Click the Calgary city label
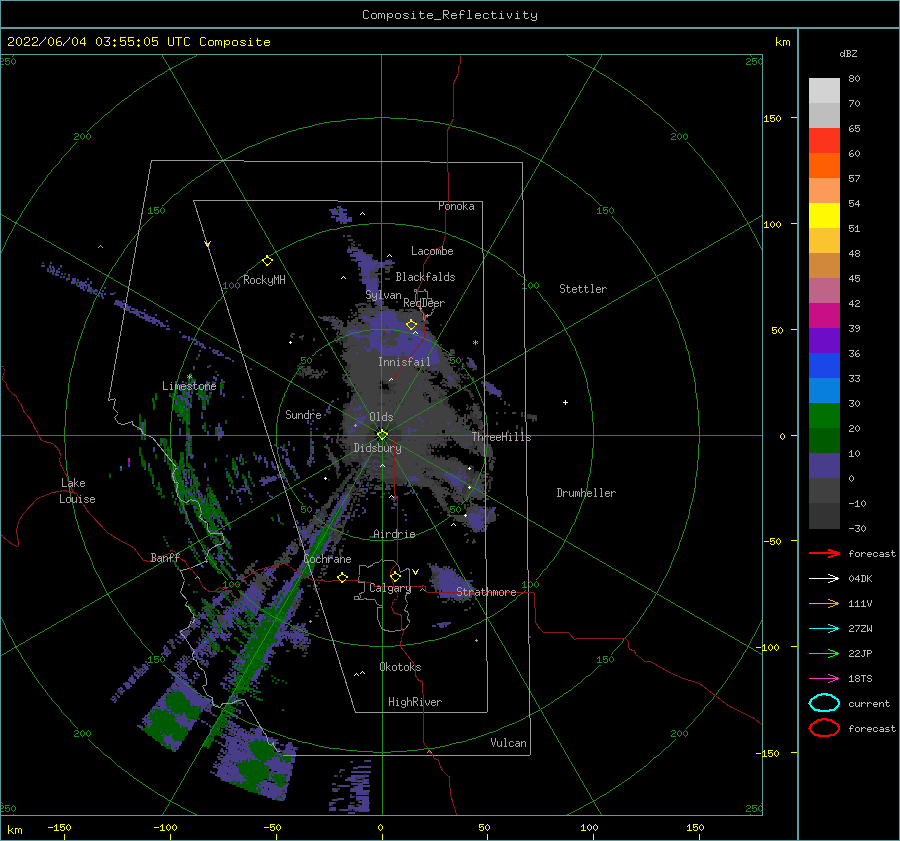 point(390,588)
